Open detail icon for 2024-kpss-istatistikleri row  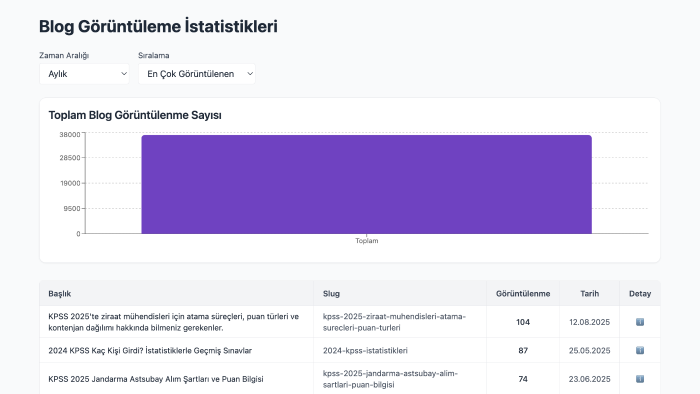(640, 350)
